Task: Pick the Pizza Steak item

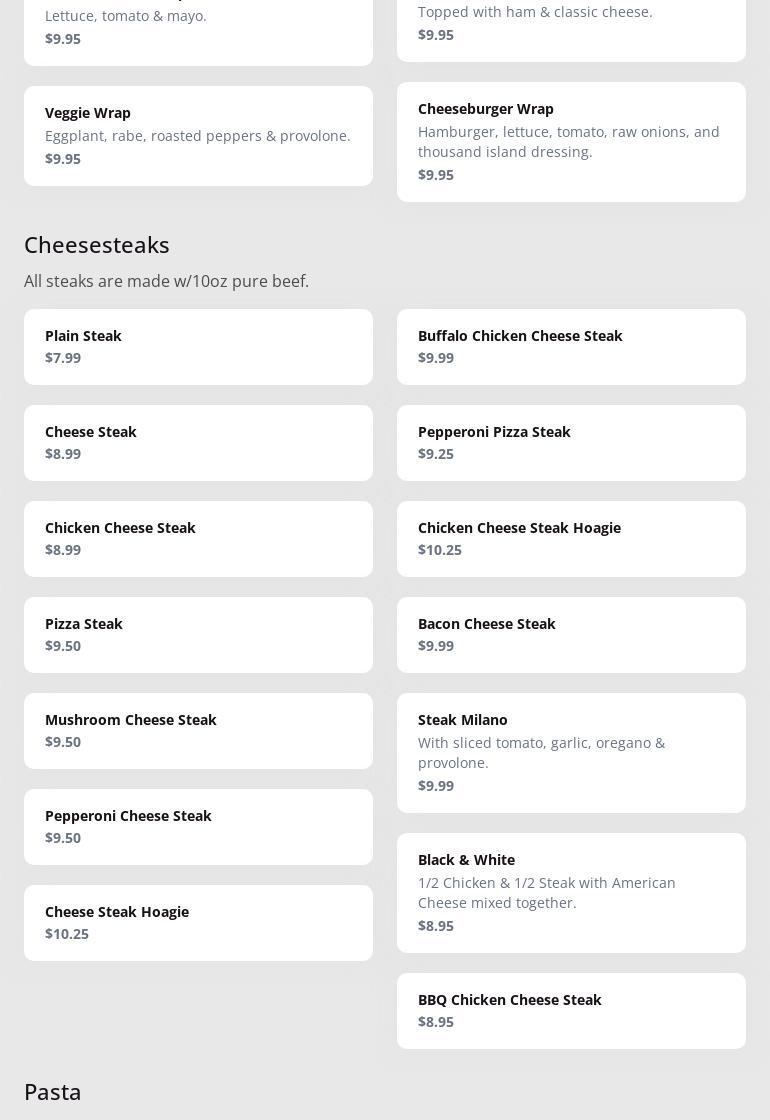Action: pyautogui.click(x=198, y=635)
